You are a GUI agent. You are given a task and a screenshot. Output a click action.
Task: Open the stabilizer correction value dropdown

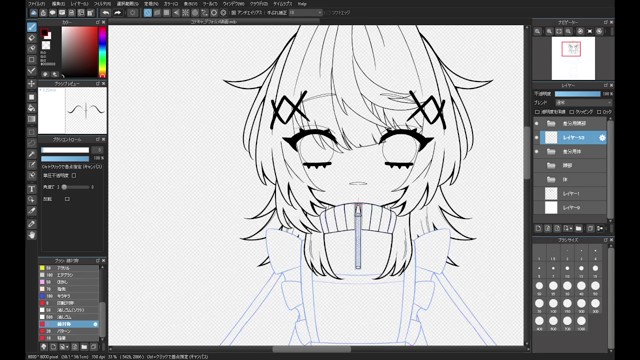(x=305, y=13)
